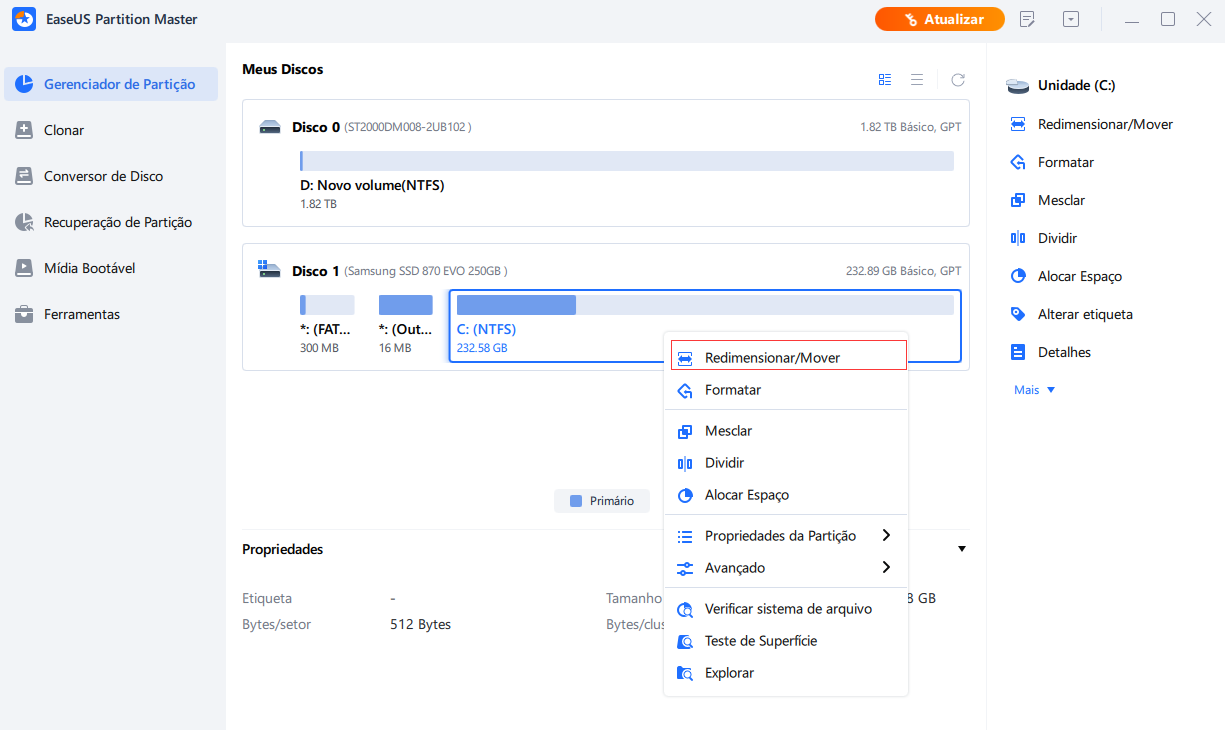Click the grid view icon above disk list
Screen dimensions: 1225x730
coord(885,80)
